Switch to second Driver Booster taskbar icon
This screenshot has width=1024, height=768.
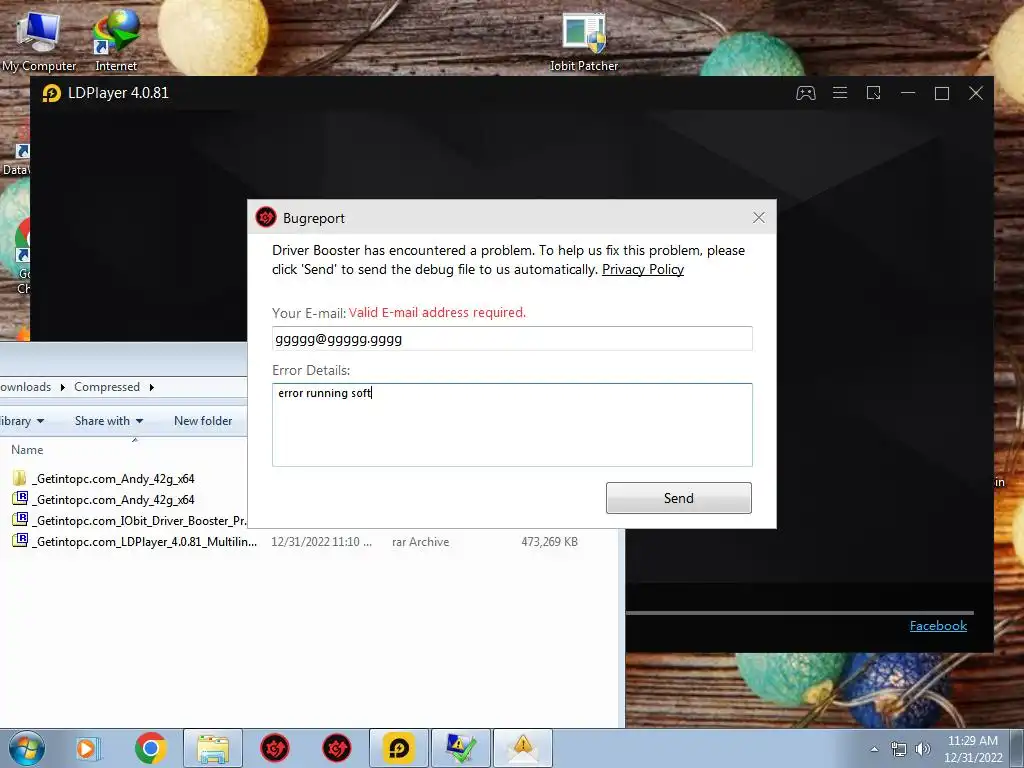click(x=337, y=748)
